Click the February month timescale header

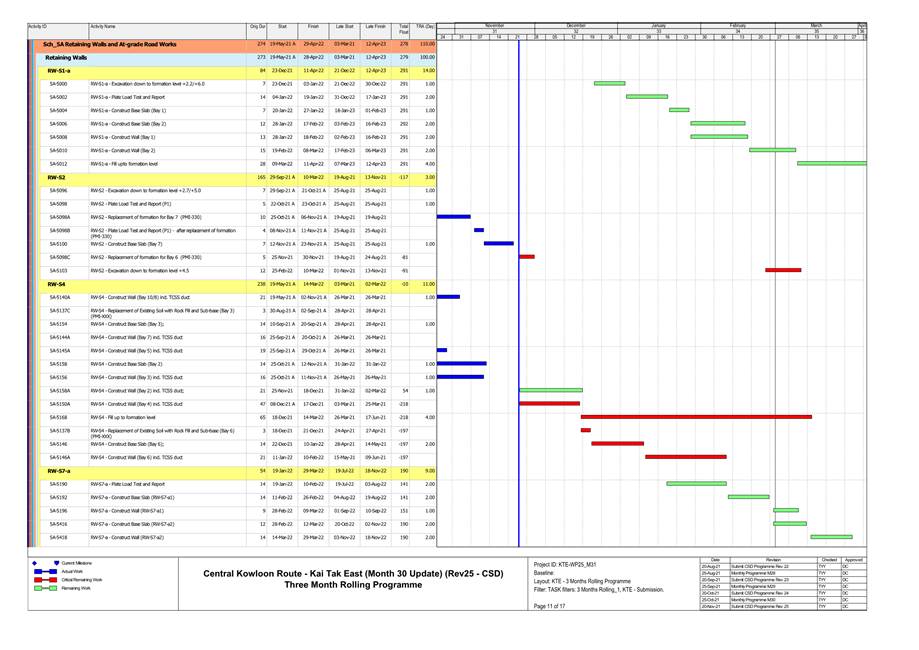pos(737,25)
